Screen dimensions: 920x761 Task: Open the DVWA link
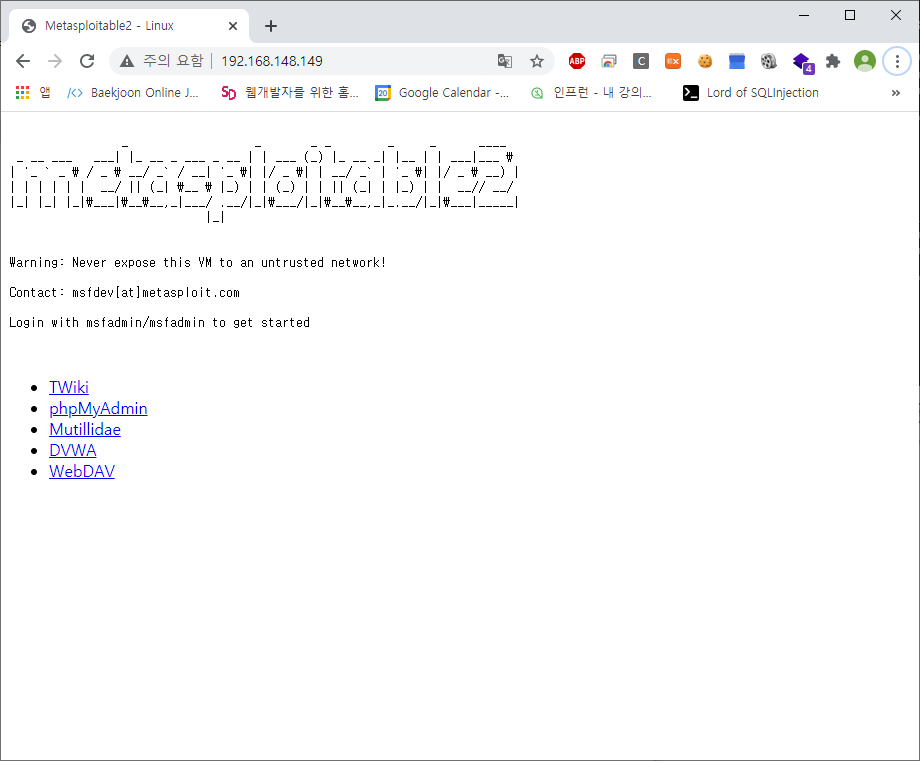(73, 451)
